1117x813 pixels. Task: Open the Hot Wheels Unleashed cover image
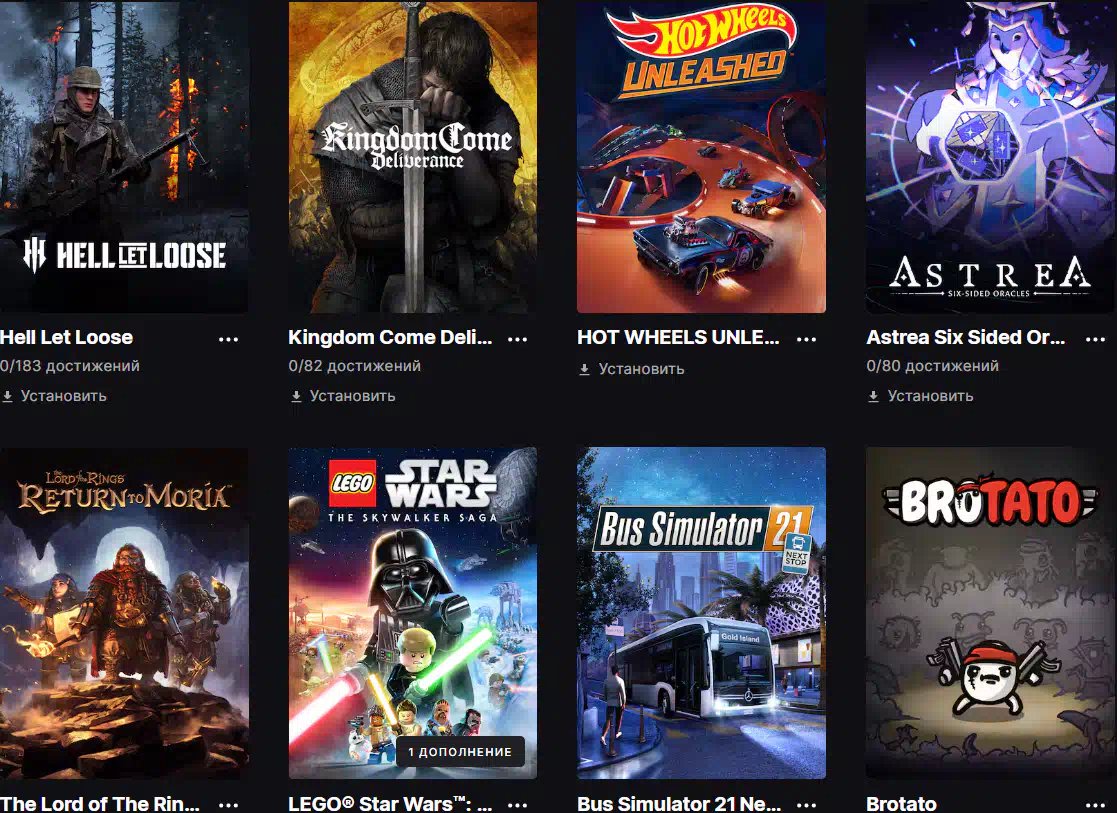tap(702, 156)
